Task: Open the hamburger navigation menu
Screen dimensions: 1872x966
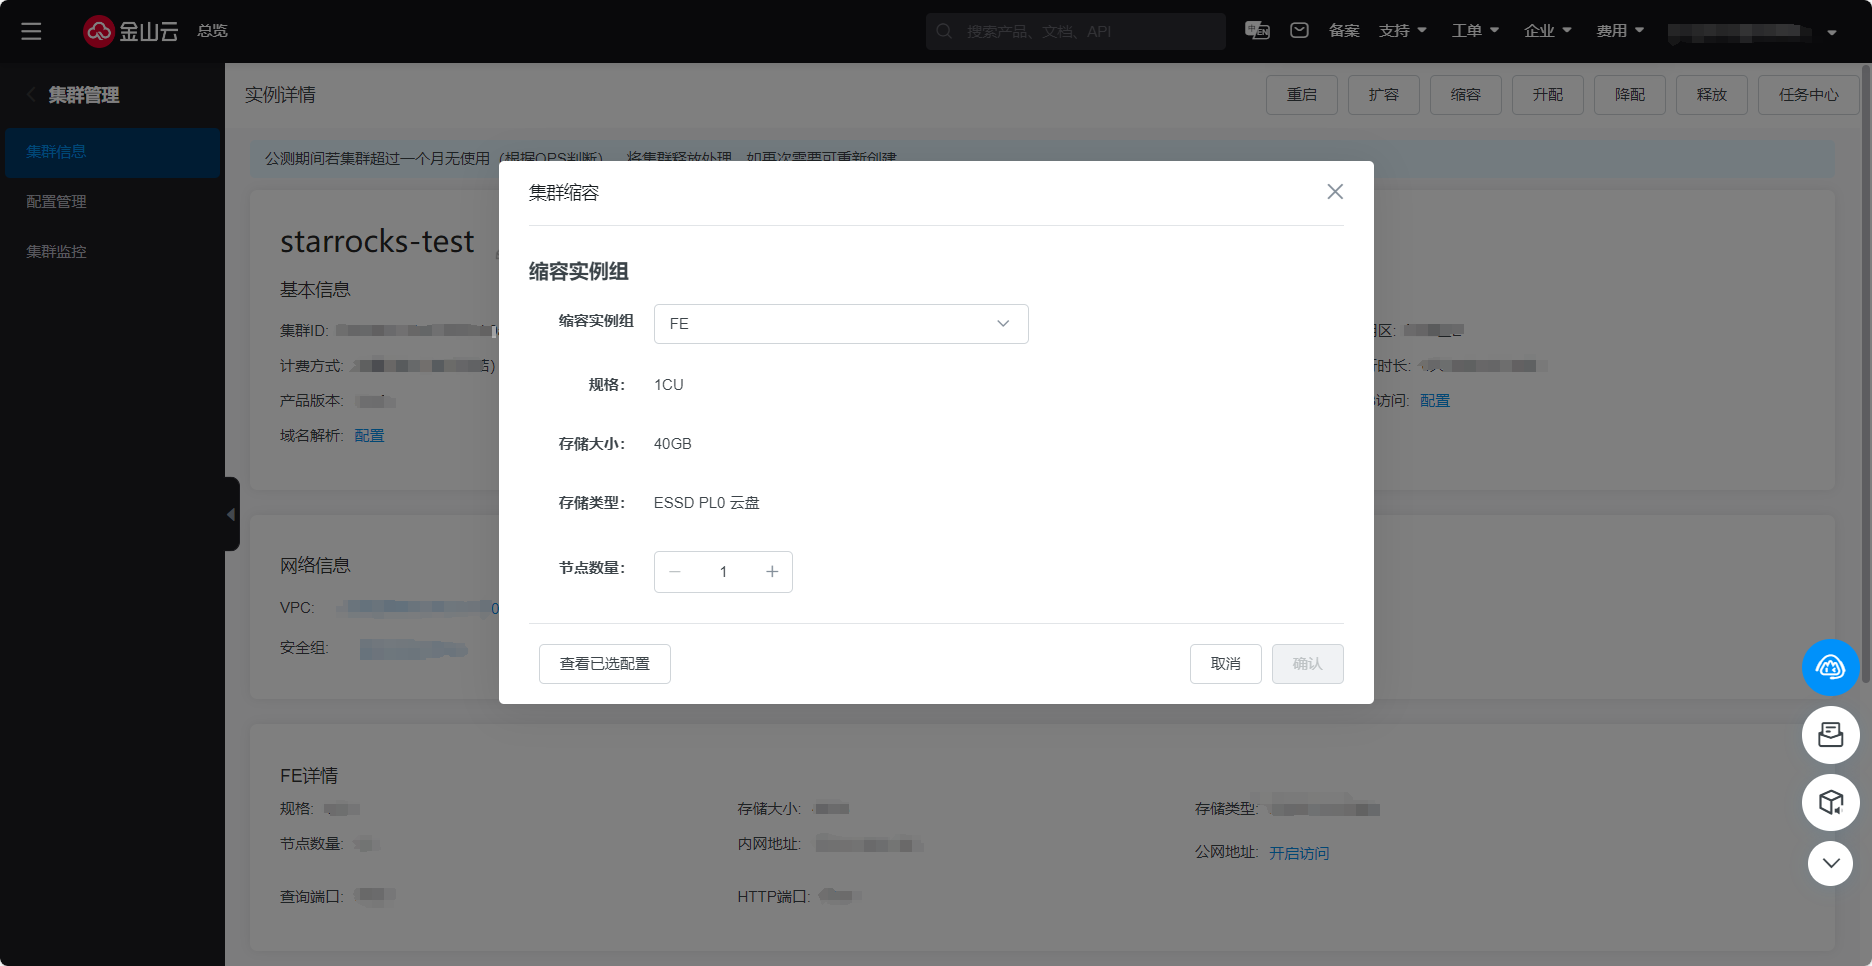Action: [x=31, y=31]
